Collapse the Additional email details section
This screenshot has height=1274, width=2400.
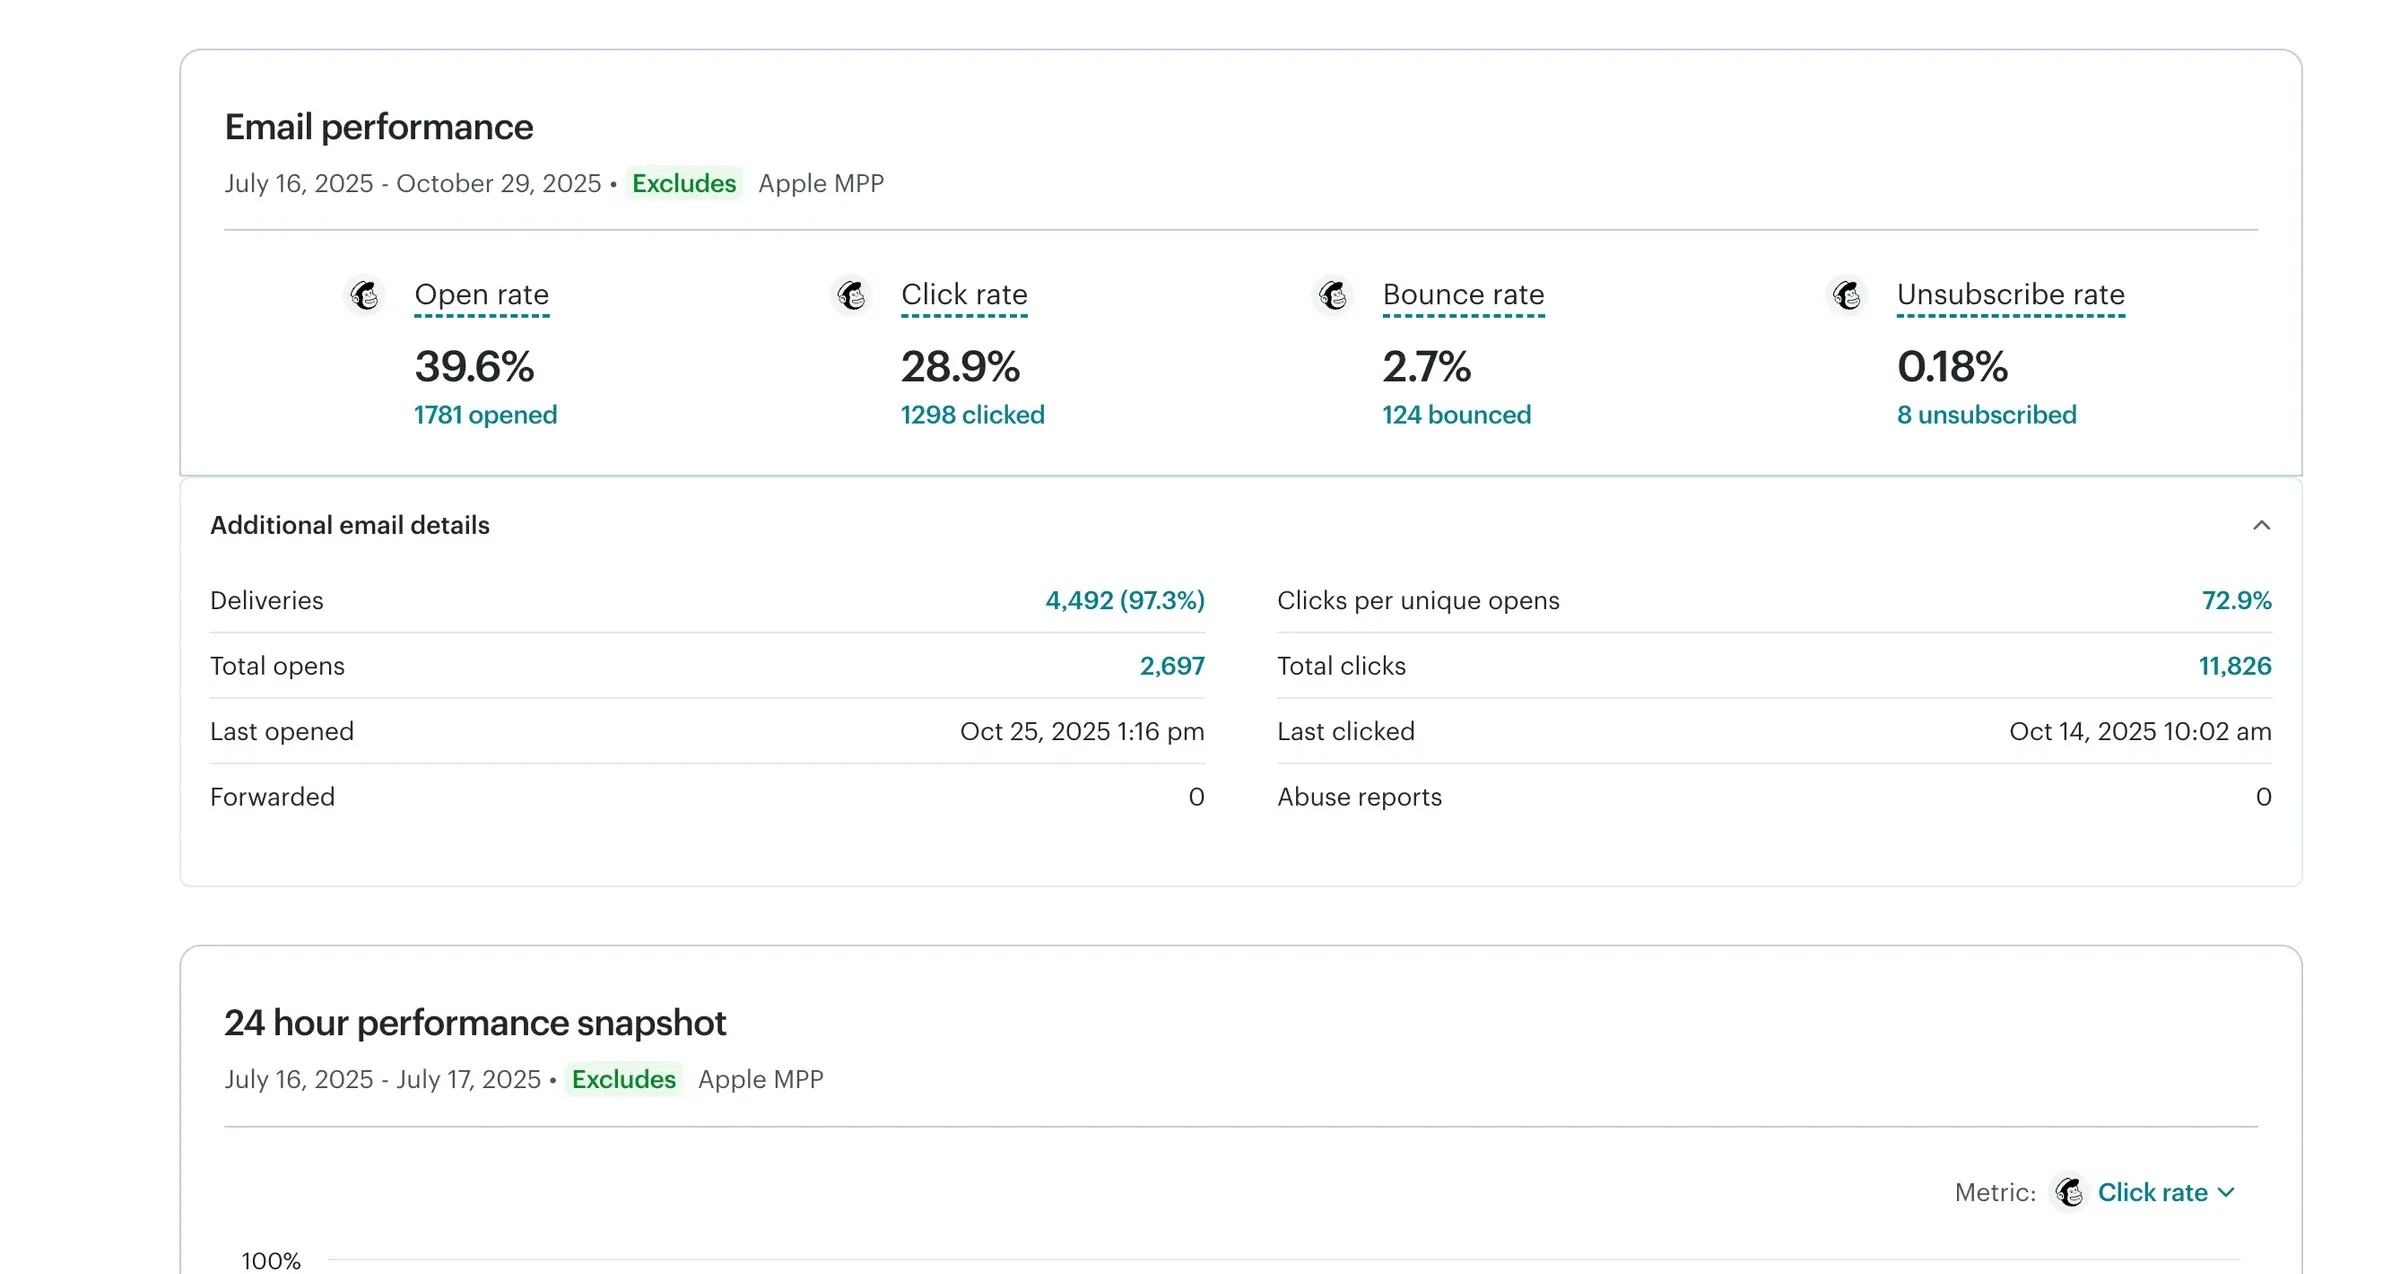pyautogui.click(x=2261, y=525)
